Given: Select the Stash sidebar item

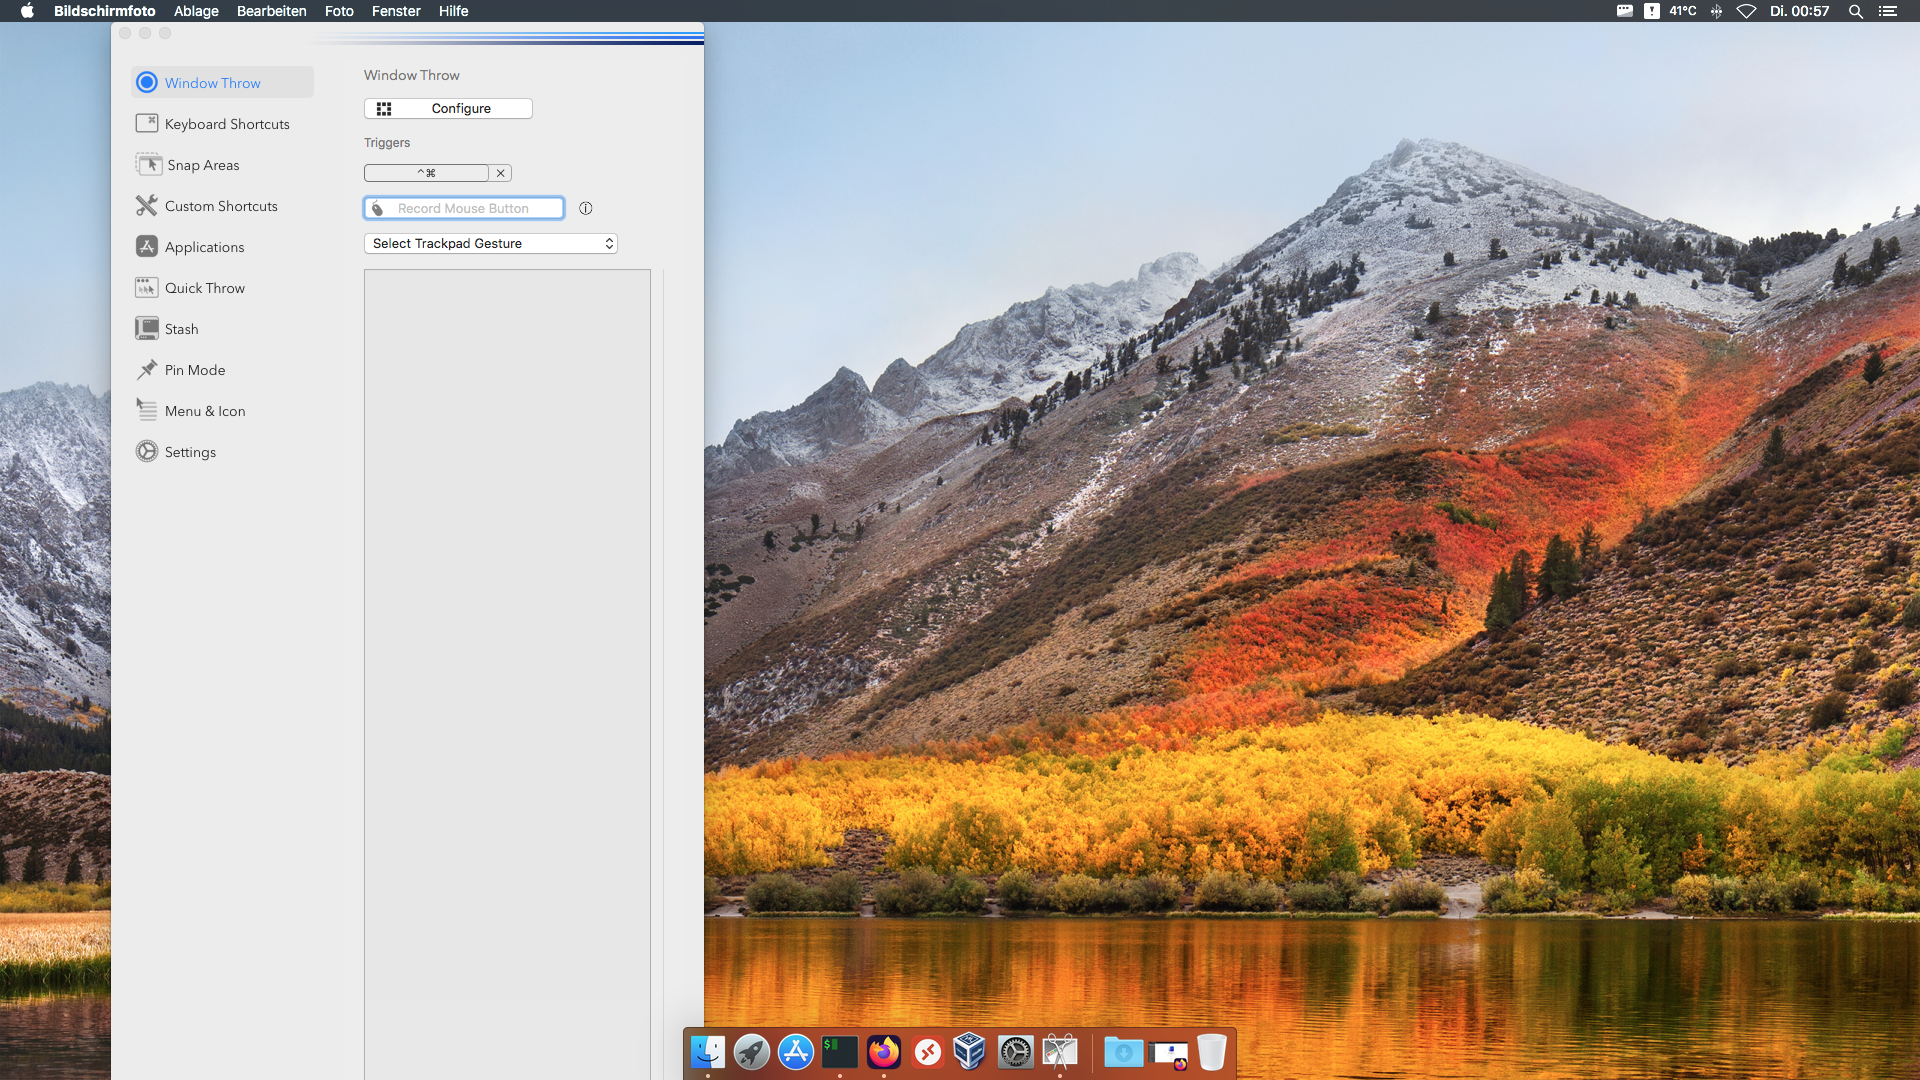Looking at the screenshot, I should pos(181,329).
